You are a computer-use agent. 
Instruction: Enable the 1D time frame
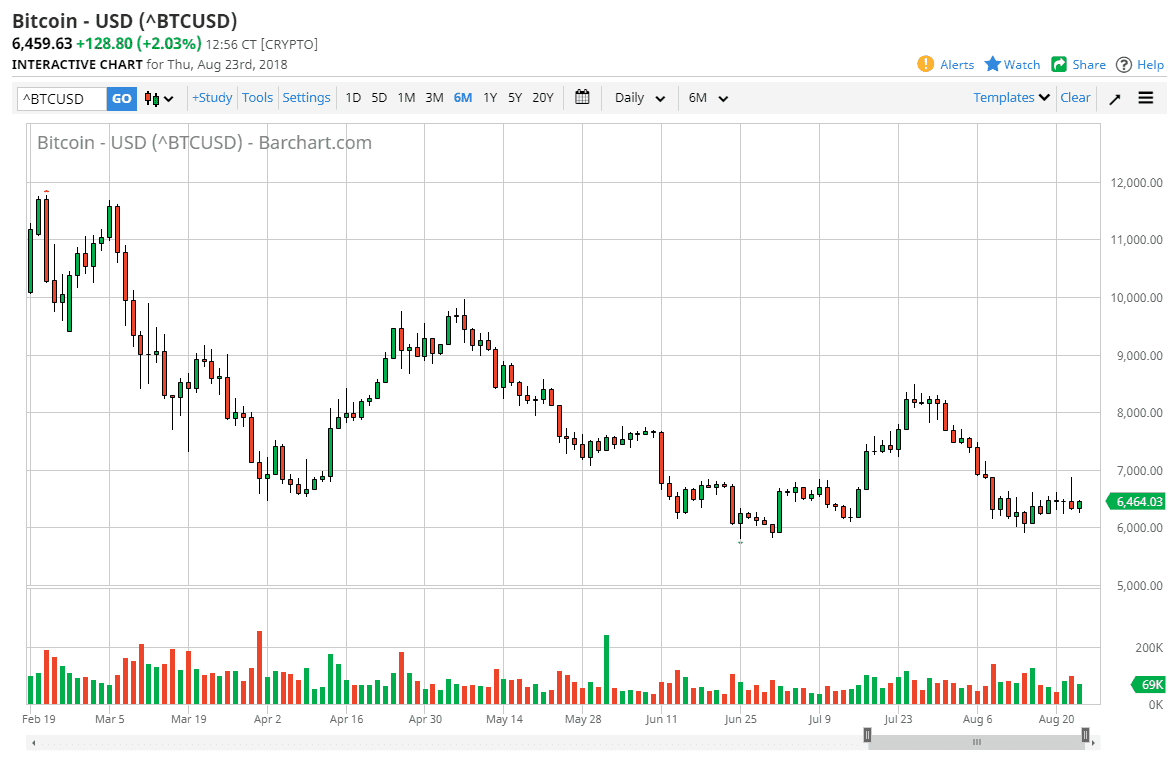click(x=353, y=97)
